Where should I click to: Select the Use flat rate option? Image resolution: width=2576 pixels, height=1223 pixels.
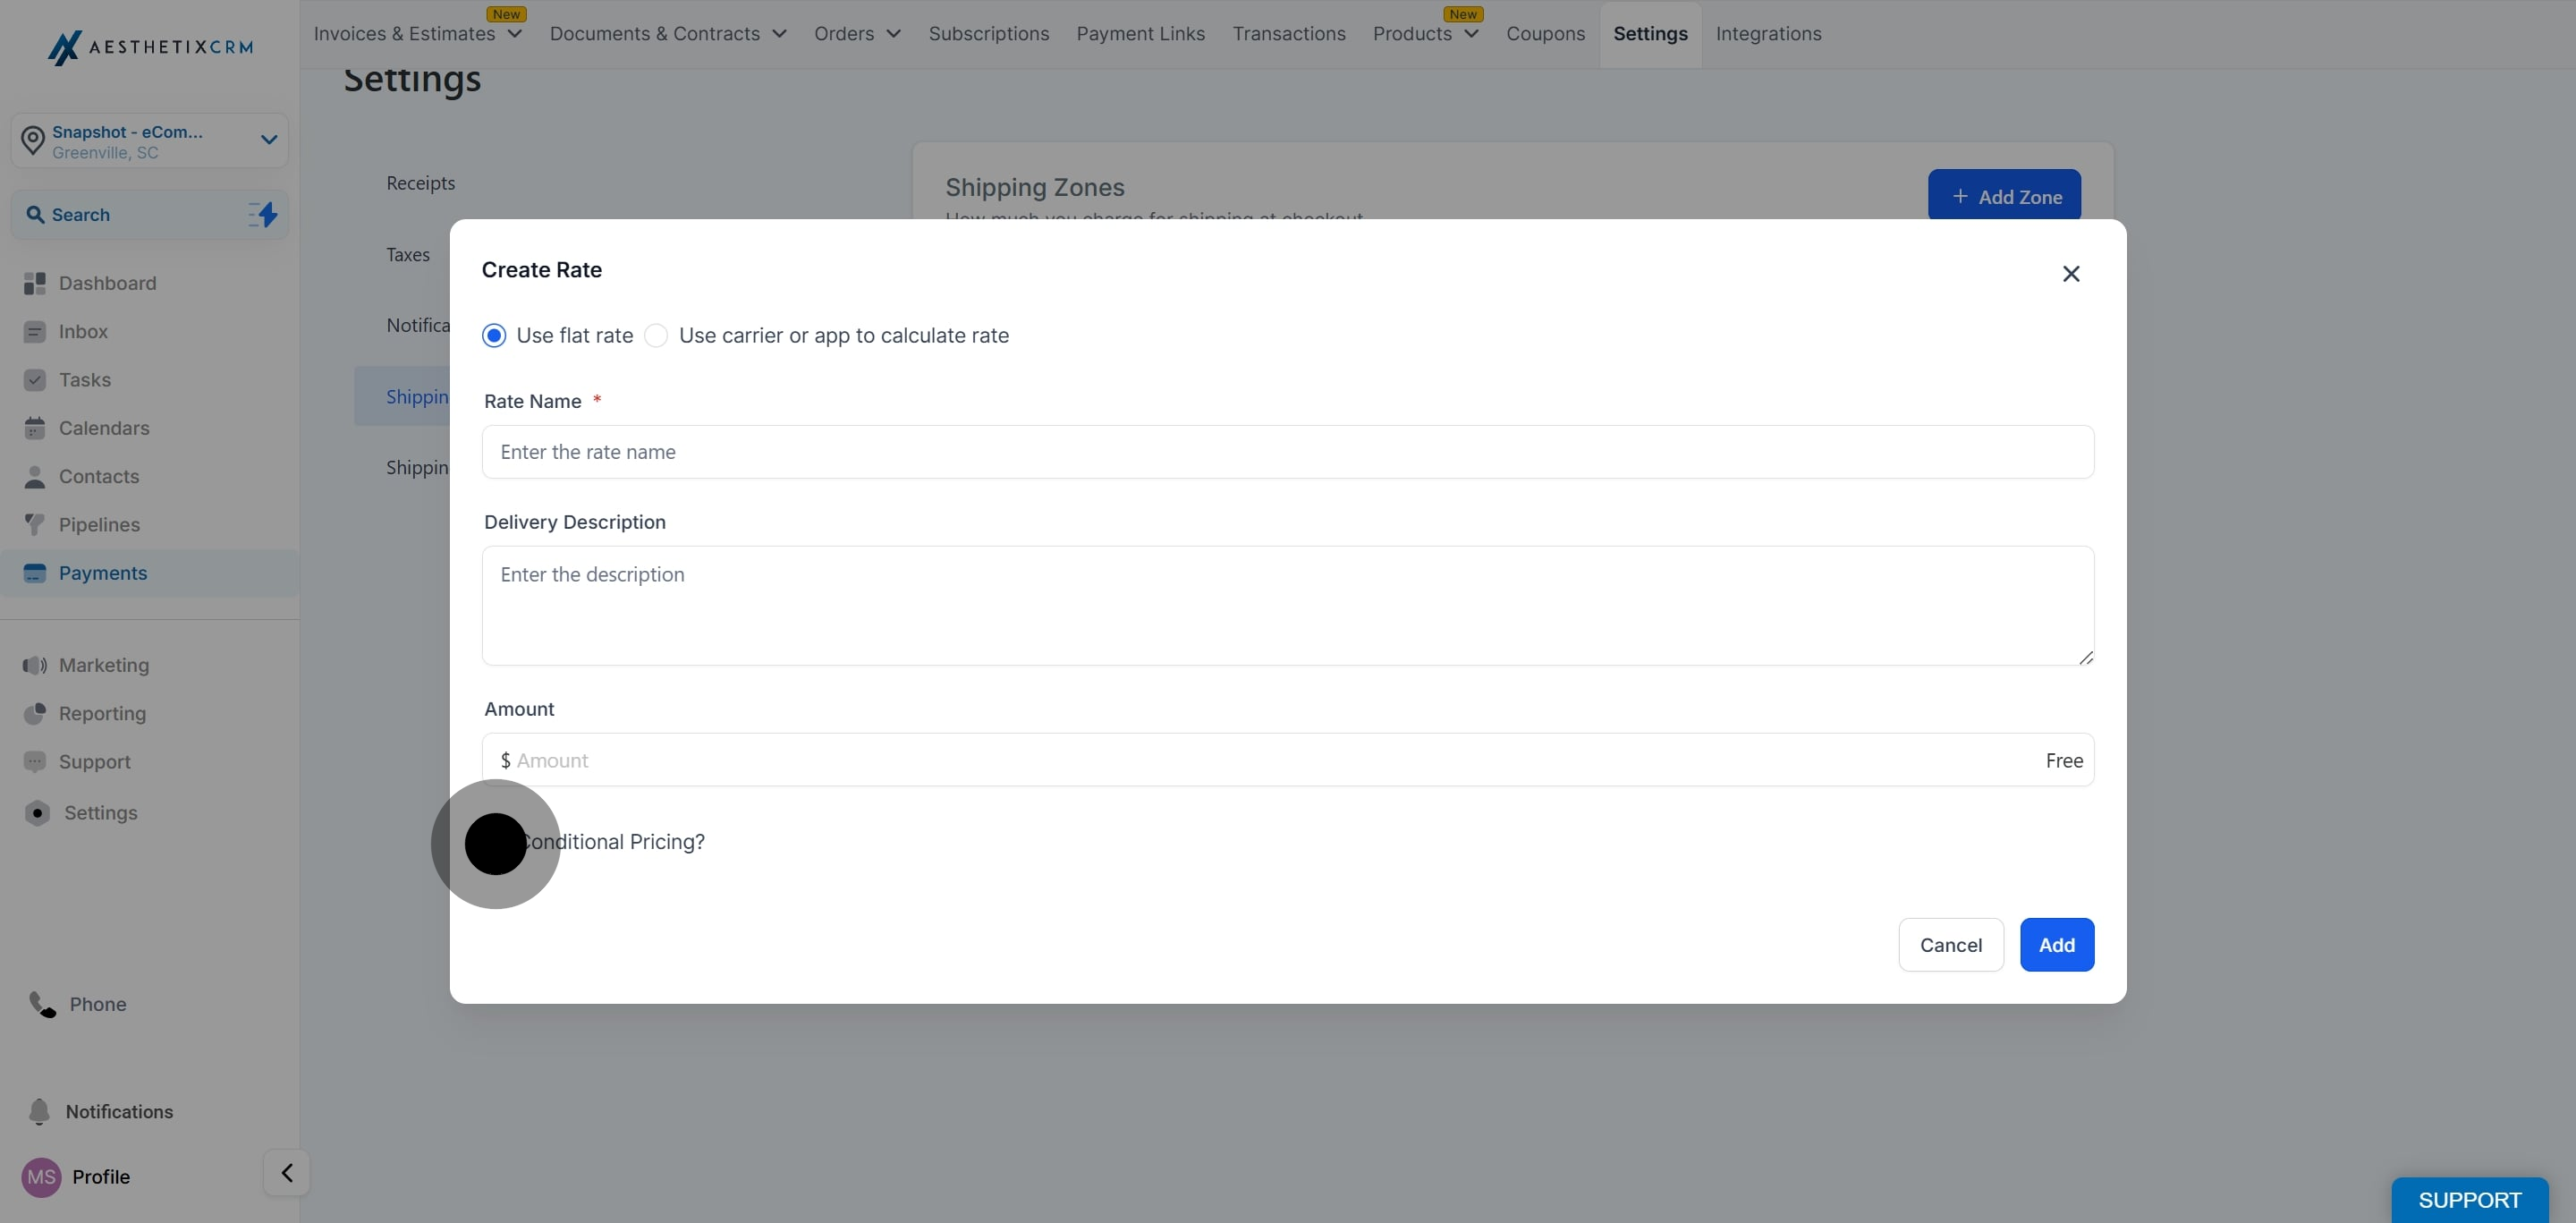tap(494, 336)
